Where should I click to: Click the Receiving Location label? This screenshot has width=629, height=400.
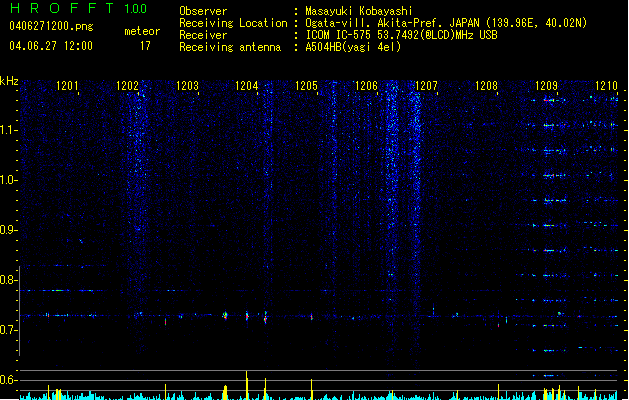pos(233,23)
